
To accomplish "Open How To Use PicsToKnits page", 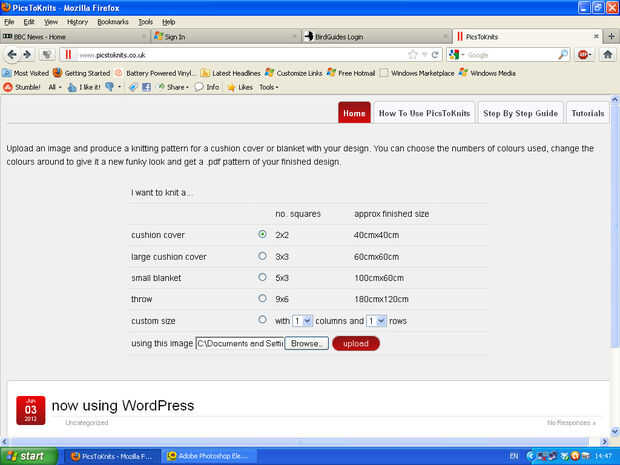I will click(424, 113).
